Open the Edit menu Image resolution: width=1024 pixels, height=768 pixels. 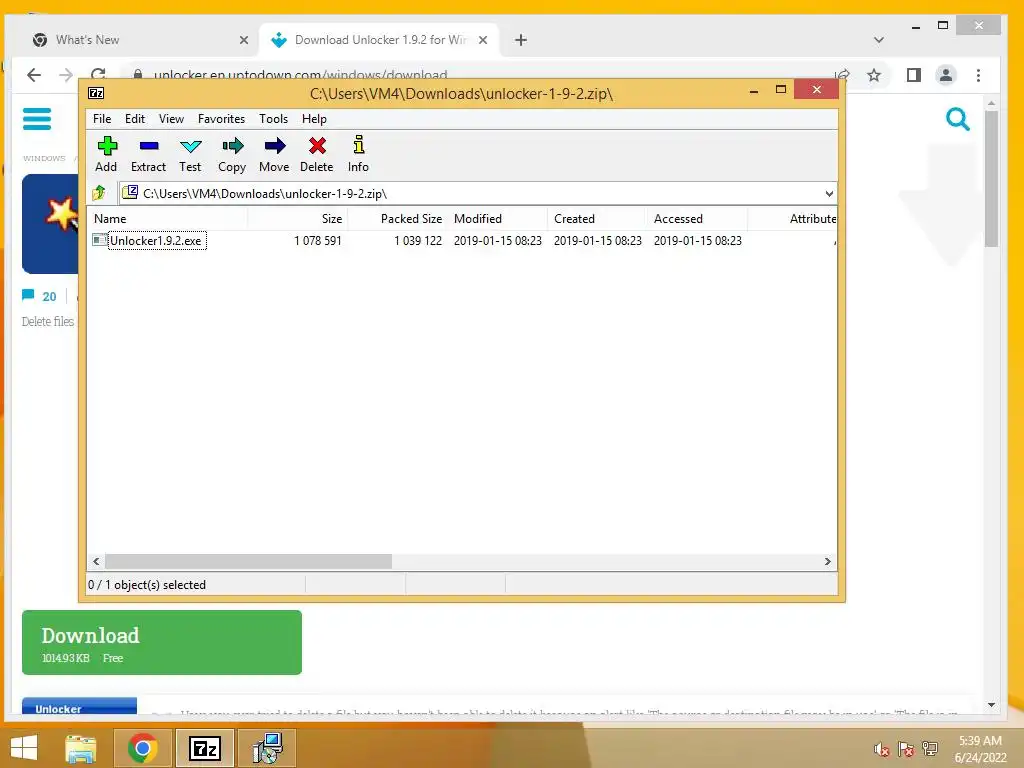(x=135, y=119)
